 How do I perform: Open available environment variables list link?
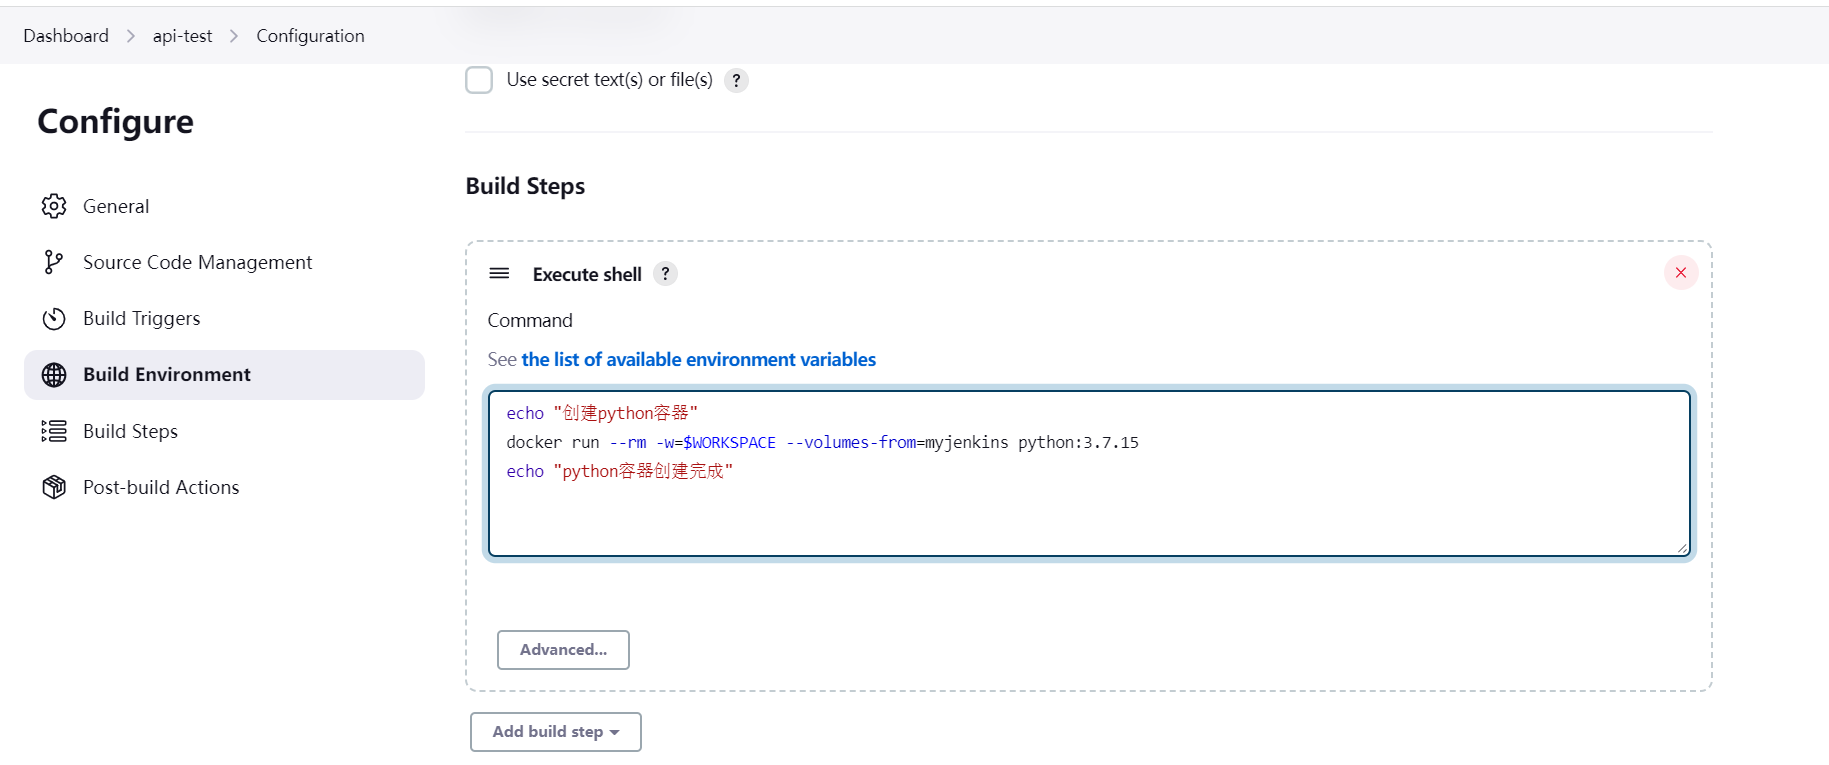[698, 360]
